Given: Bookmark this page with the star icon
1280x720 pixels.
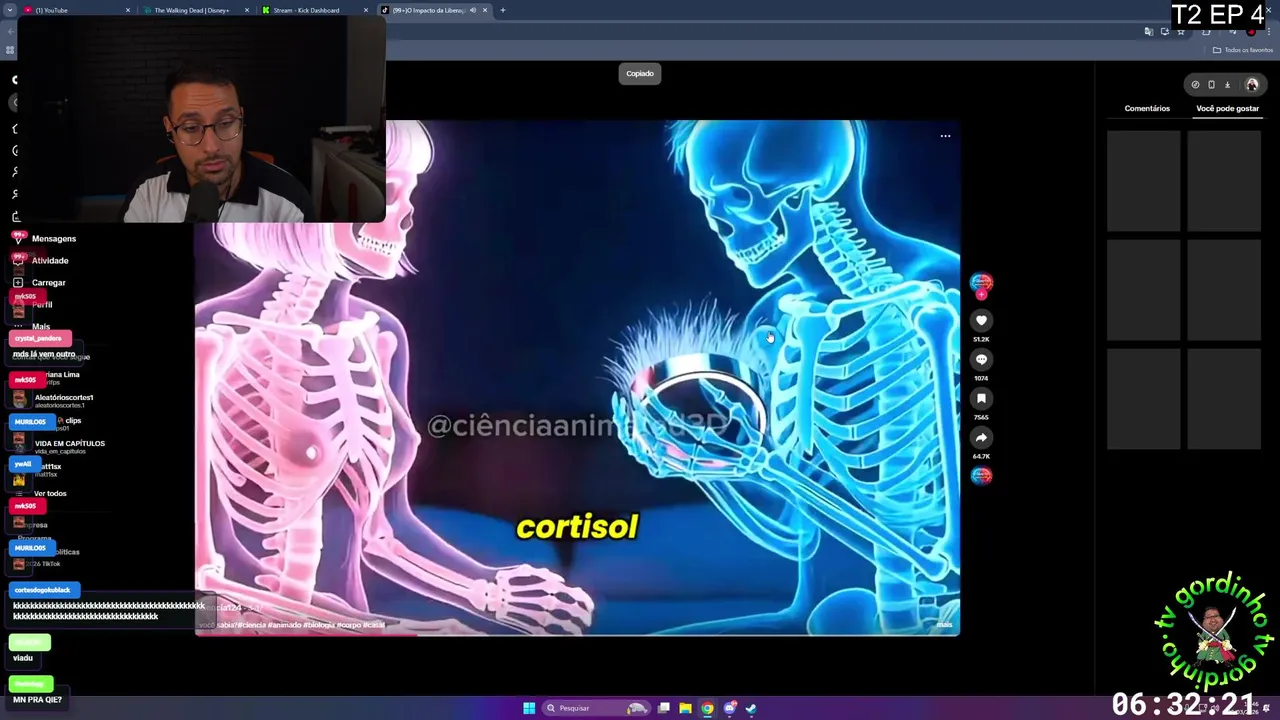Looking at the screenshot, I should [x=1181, y=32].
